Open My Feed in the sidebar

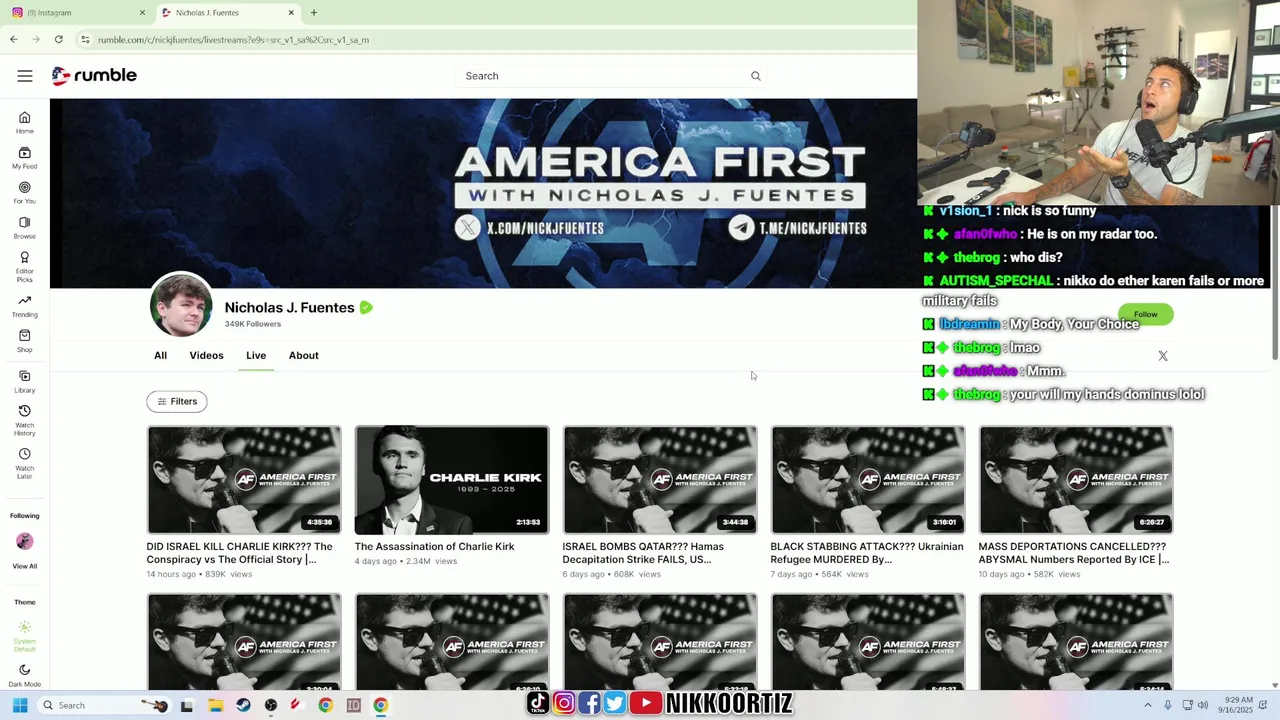click(24, 157)
